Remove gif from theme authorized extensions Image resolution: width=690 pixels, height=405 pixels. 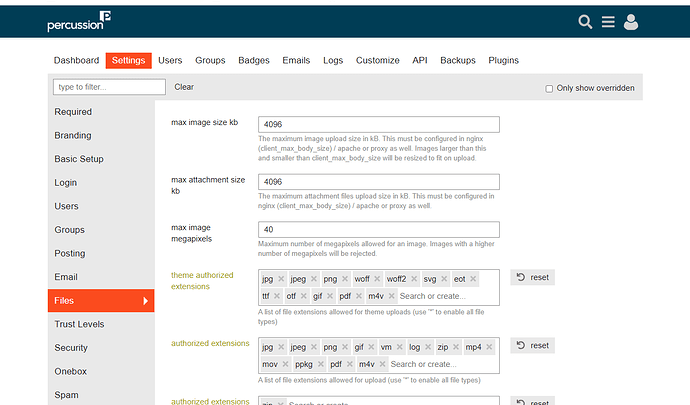coord(330,296)
